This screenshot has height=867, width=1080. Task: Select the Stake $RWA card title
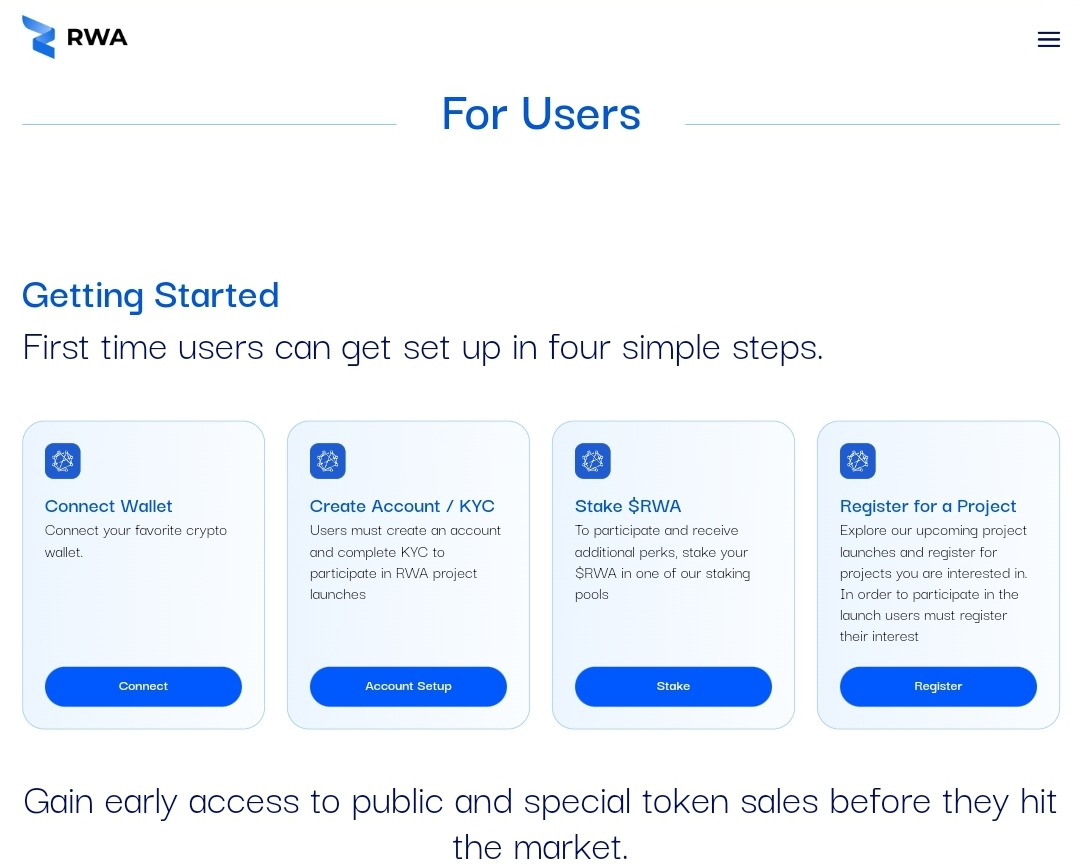coord(628,506)
